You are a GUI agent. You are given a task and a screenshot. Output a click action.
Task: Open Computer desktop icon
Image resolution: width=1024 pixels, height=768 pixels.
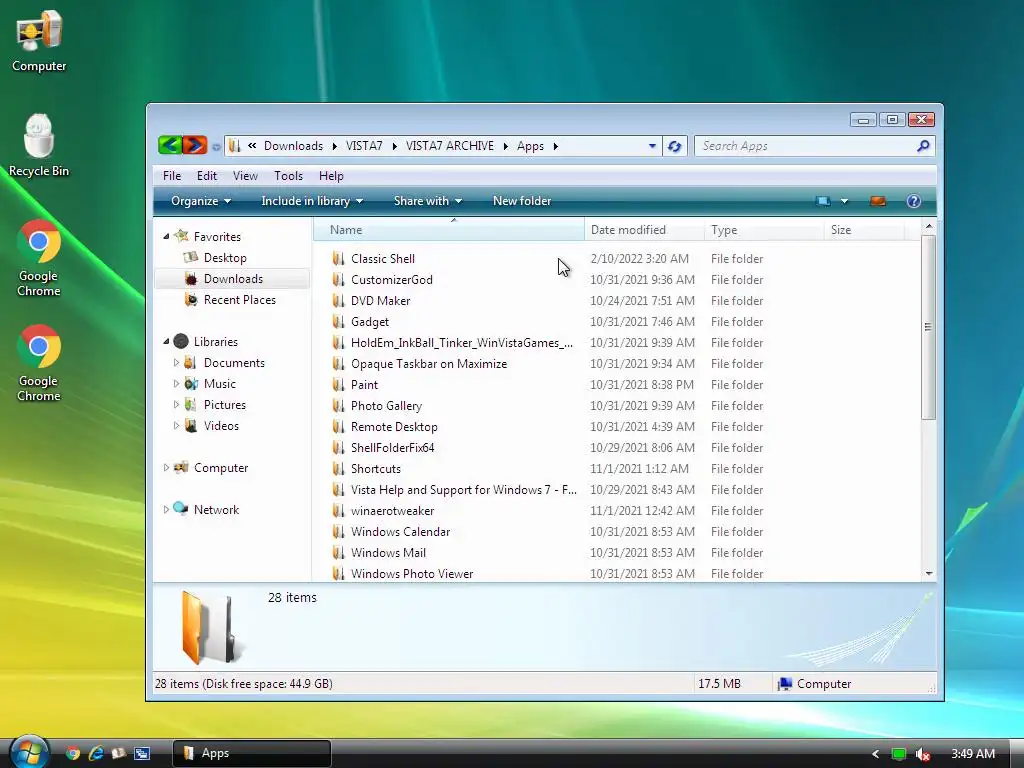pyautogui.click(x=39, y=40)
